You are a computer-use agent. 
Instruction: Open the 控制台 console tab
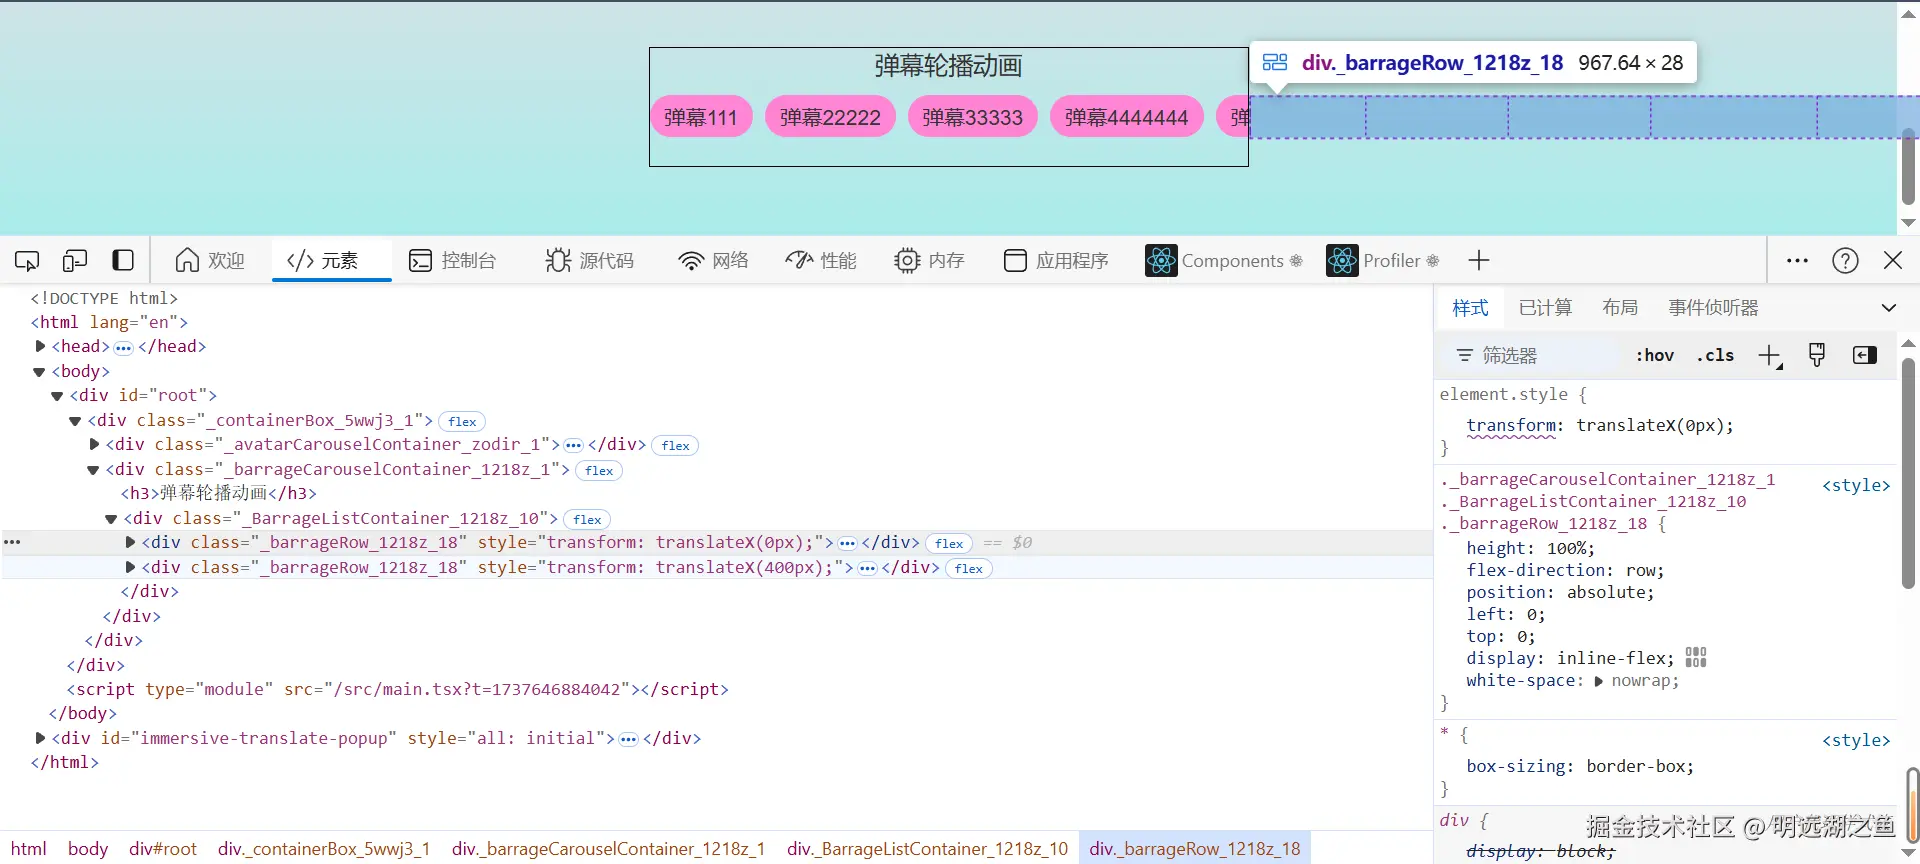[x=453, y=261]
